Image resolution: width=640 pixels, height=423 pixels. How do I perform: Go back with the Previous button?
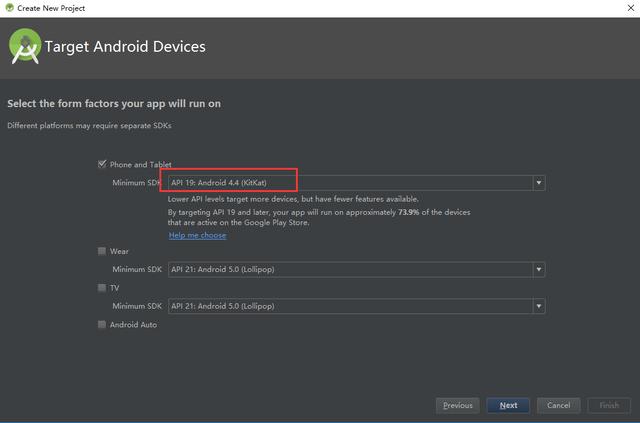[x=458, y=405]
